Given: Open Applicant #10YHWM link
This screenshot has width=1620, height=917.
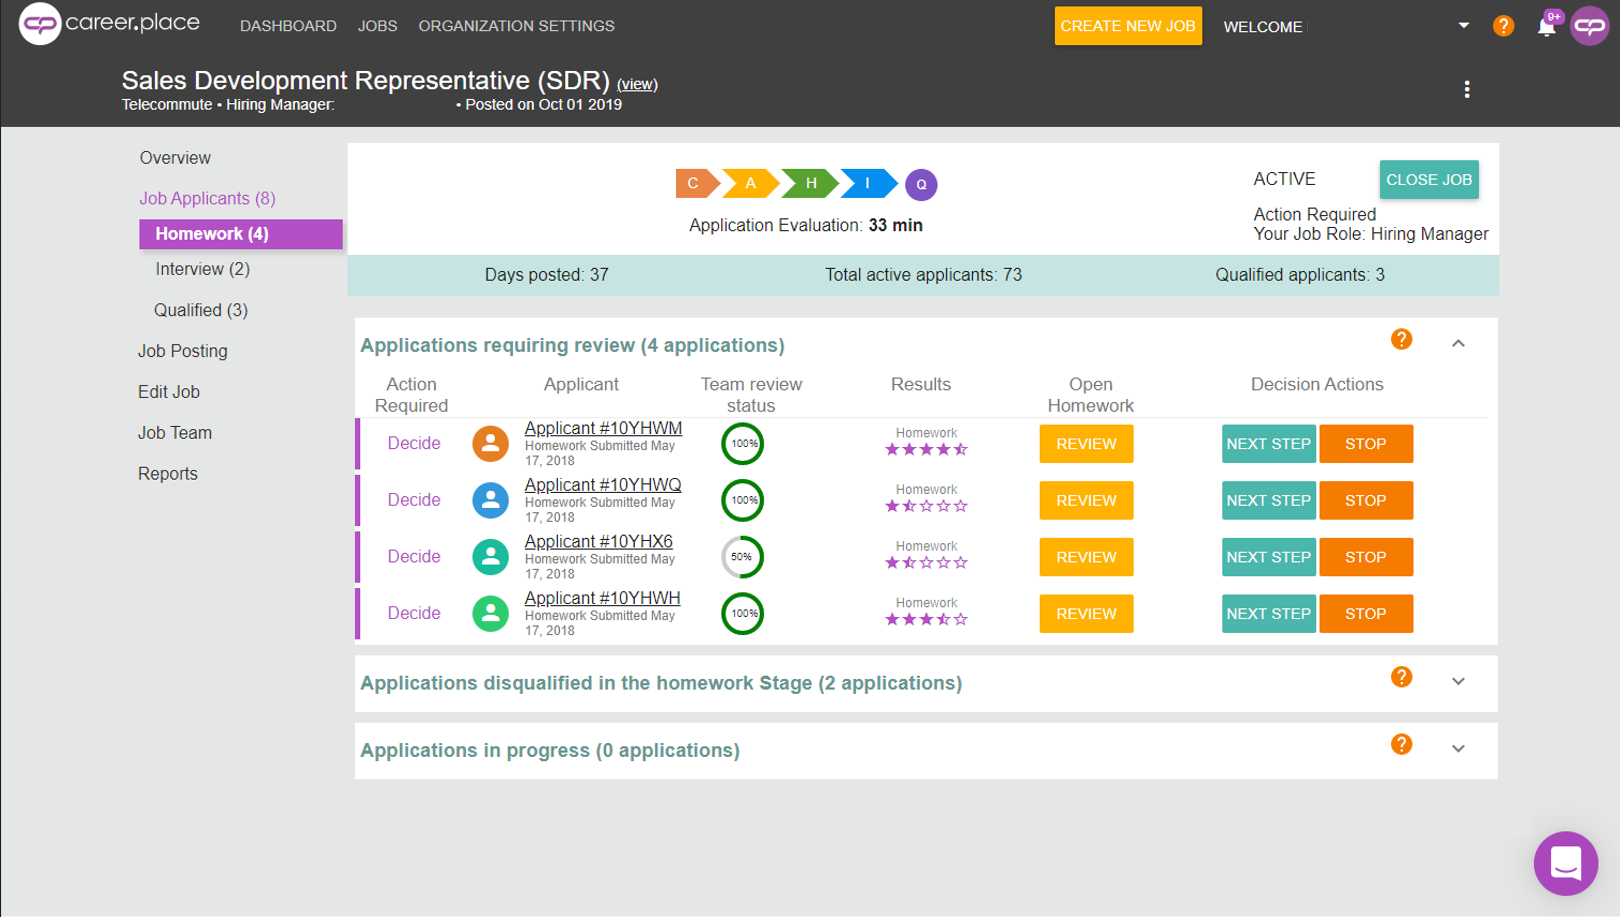Looking at the screenshot, I should coord(603,428).
